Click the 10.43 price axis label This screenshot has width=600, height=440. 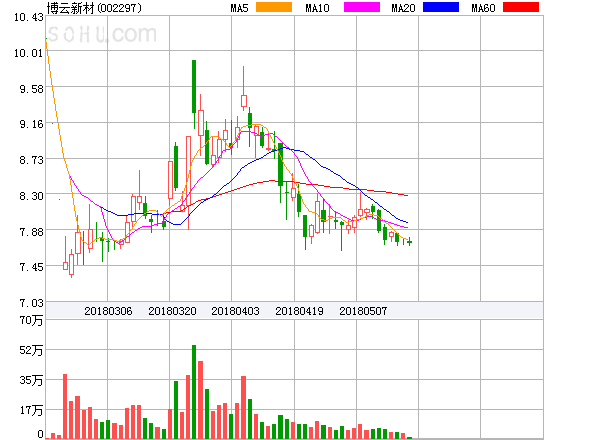tap(29, 17)
